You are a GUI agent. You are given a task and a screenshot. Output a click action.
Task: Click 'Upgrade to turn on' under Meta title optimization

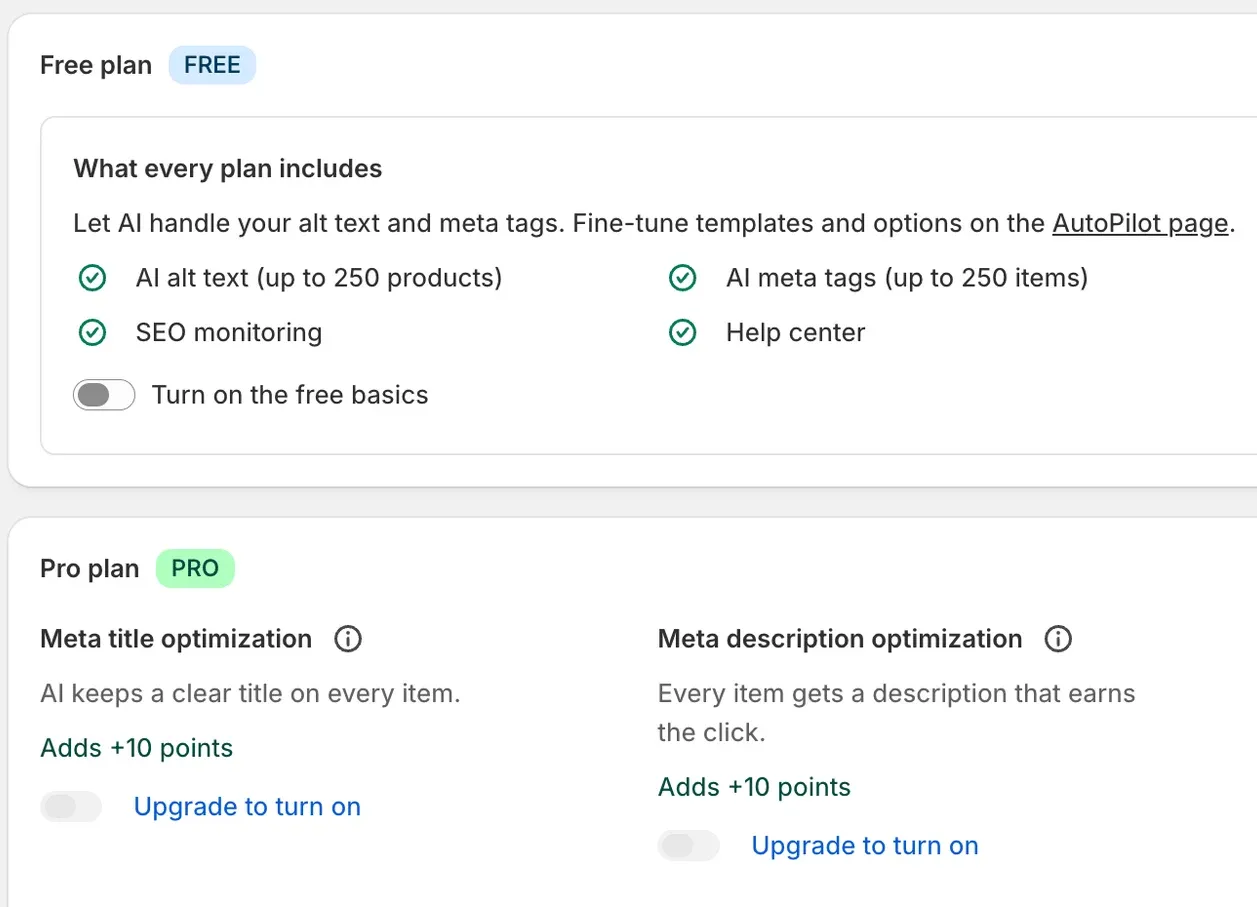coord(247,807)
